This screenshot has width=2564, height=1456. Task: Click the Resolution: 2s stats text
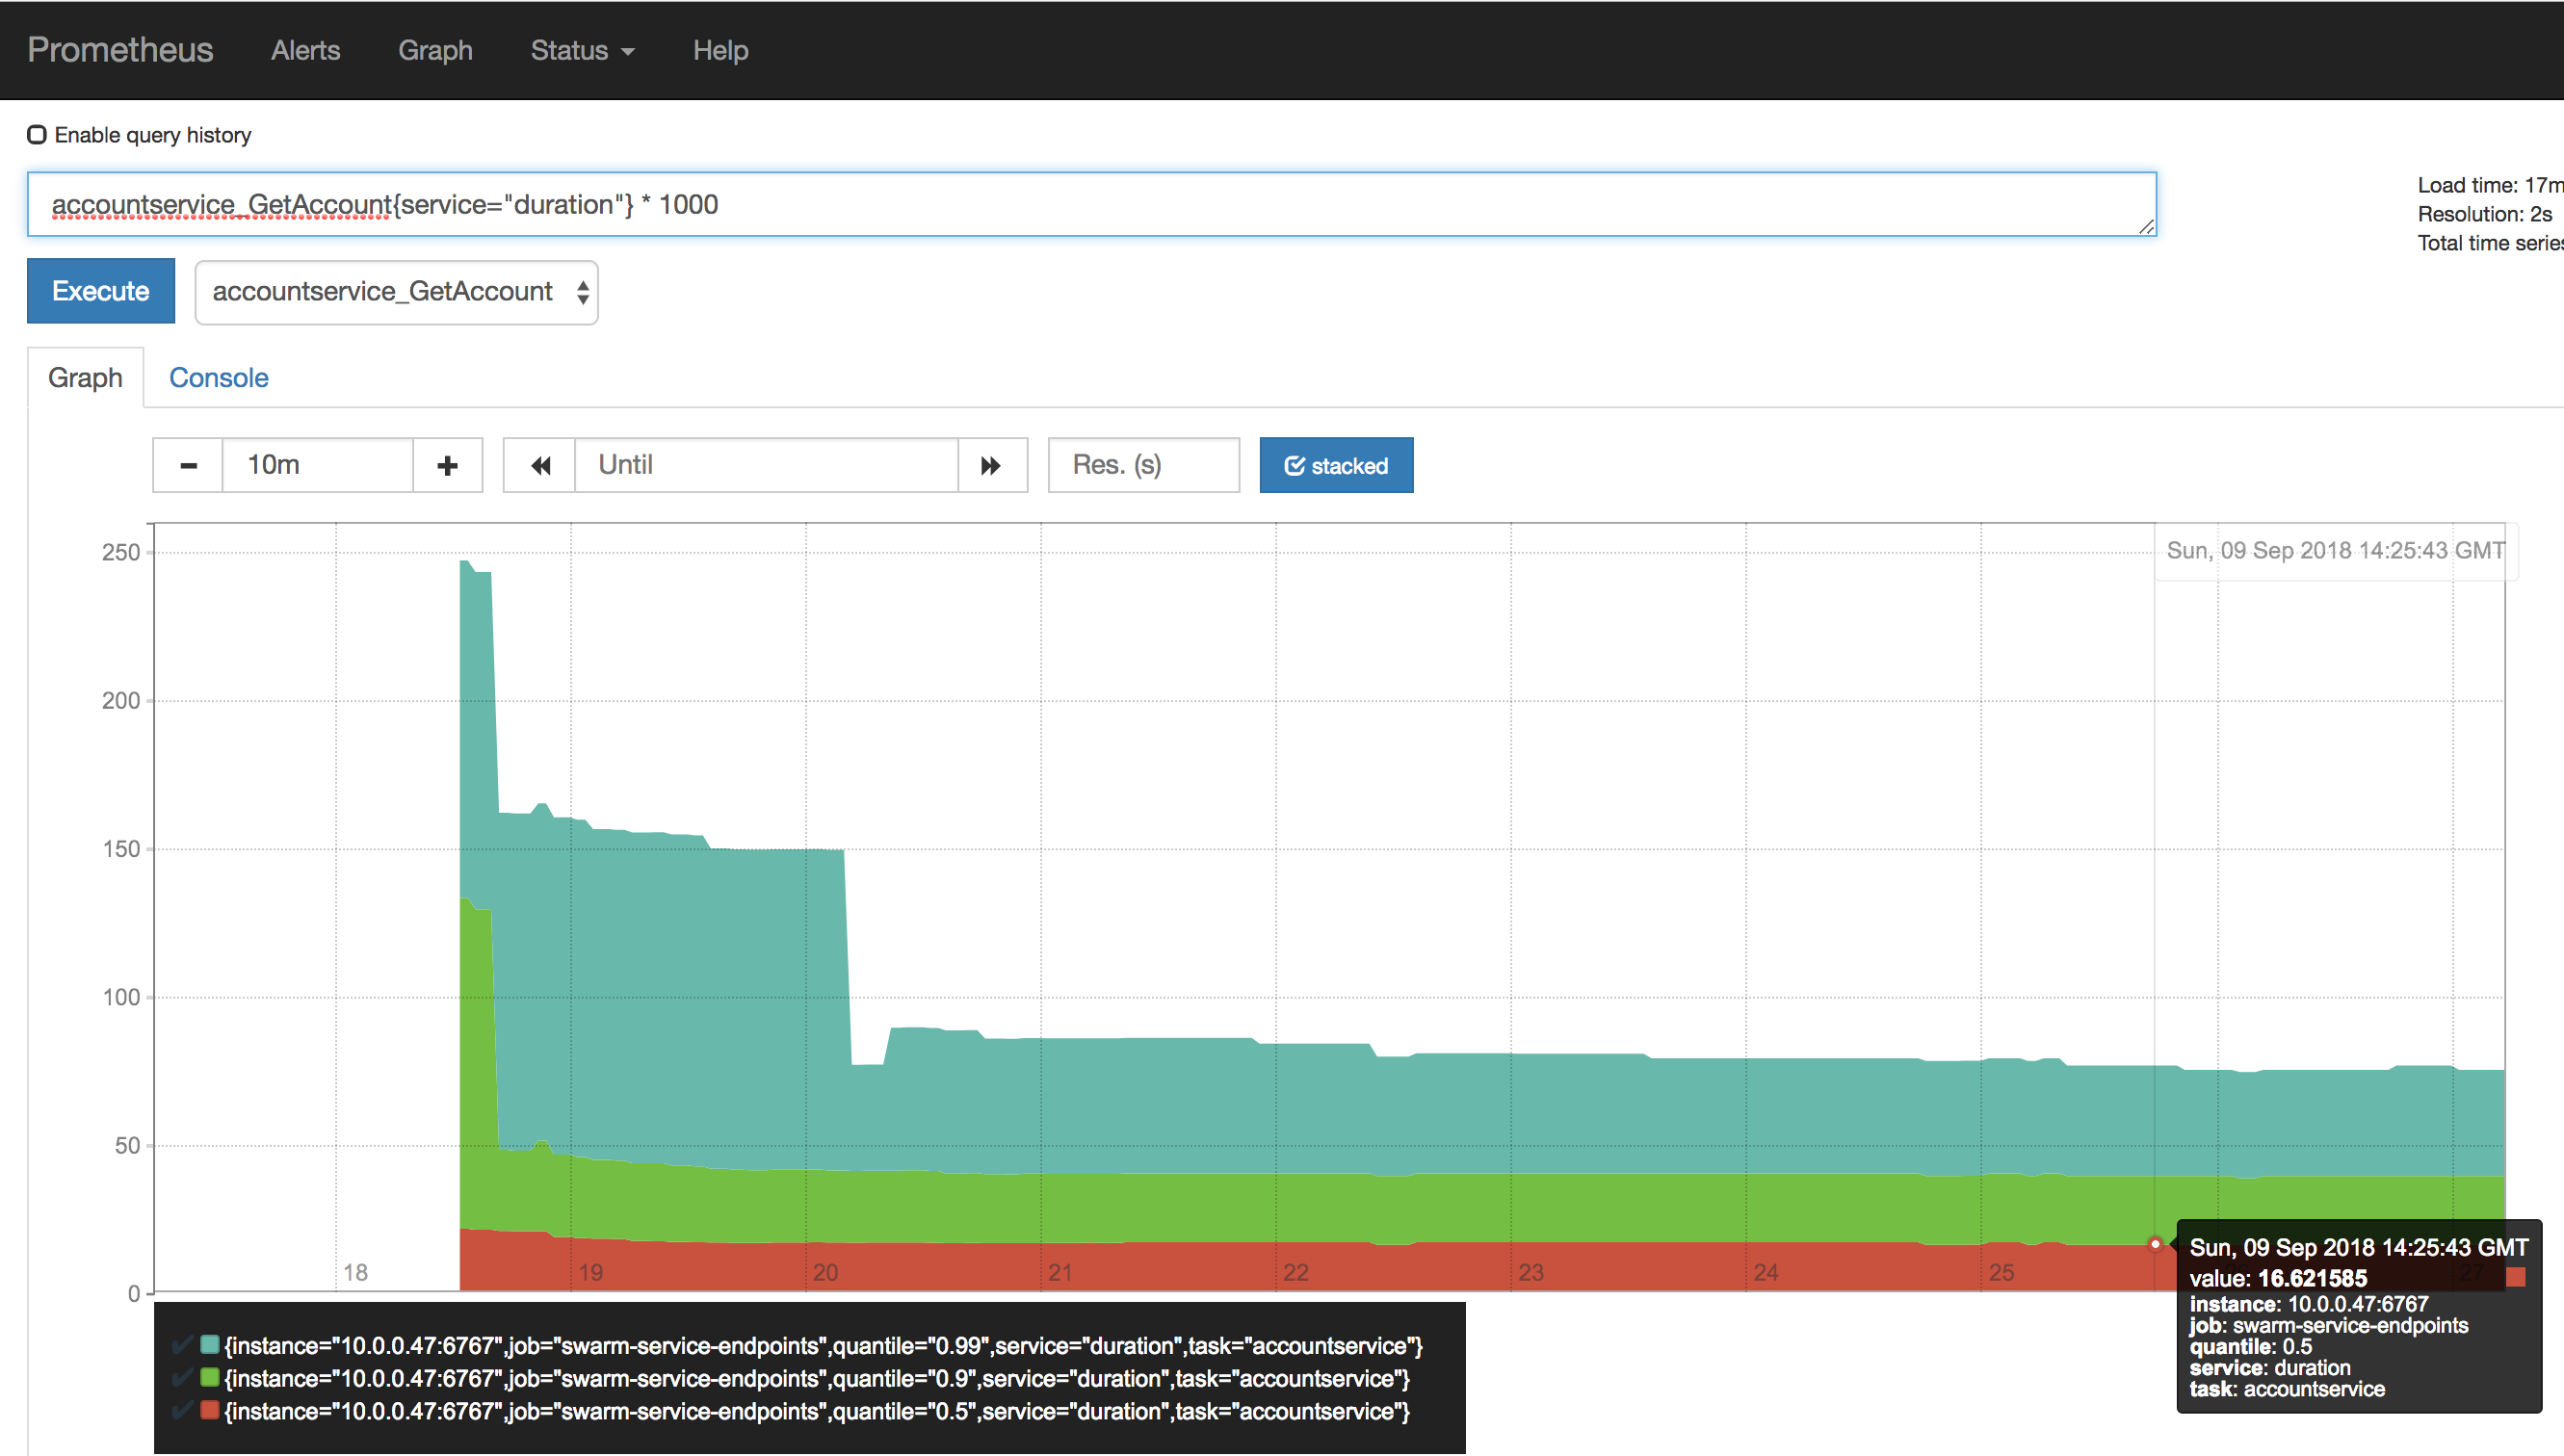2484,214
